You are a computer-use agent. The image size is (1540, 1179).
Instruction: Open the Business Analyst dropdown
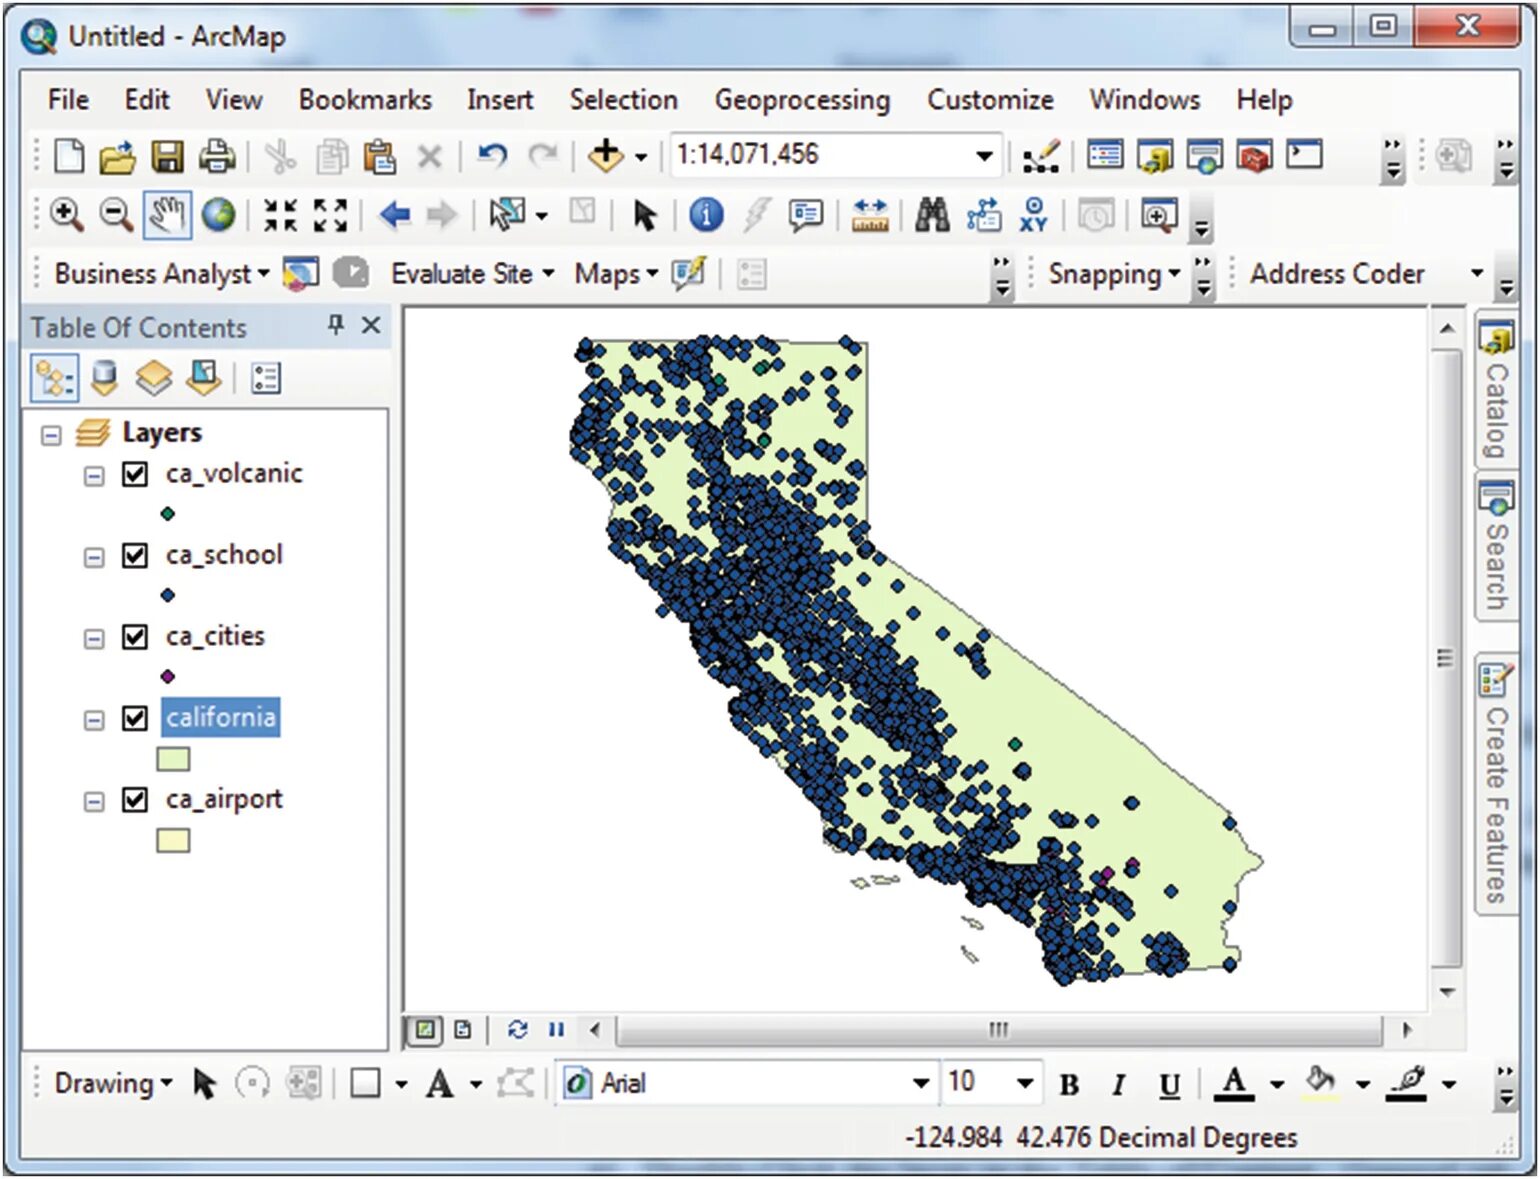pyautogui.click(x=162, y=274)
